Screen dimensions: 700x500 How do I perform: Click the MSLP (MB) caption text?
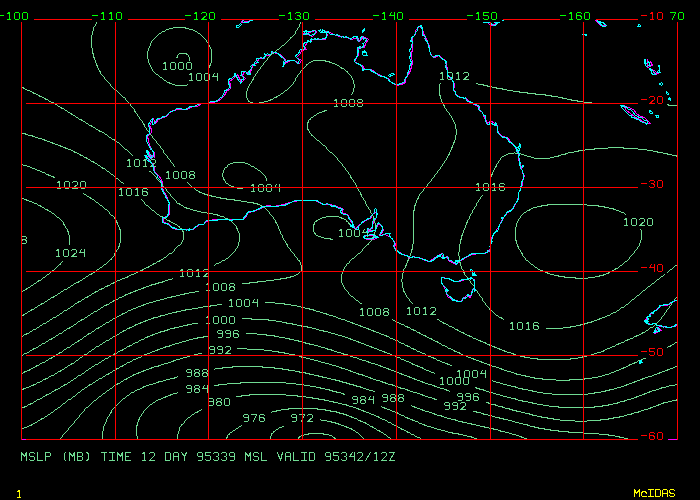click(57, 456)
